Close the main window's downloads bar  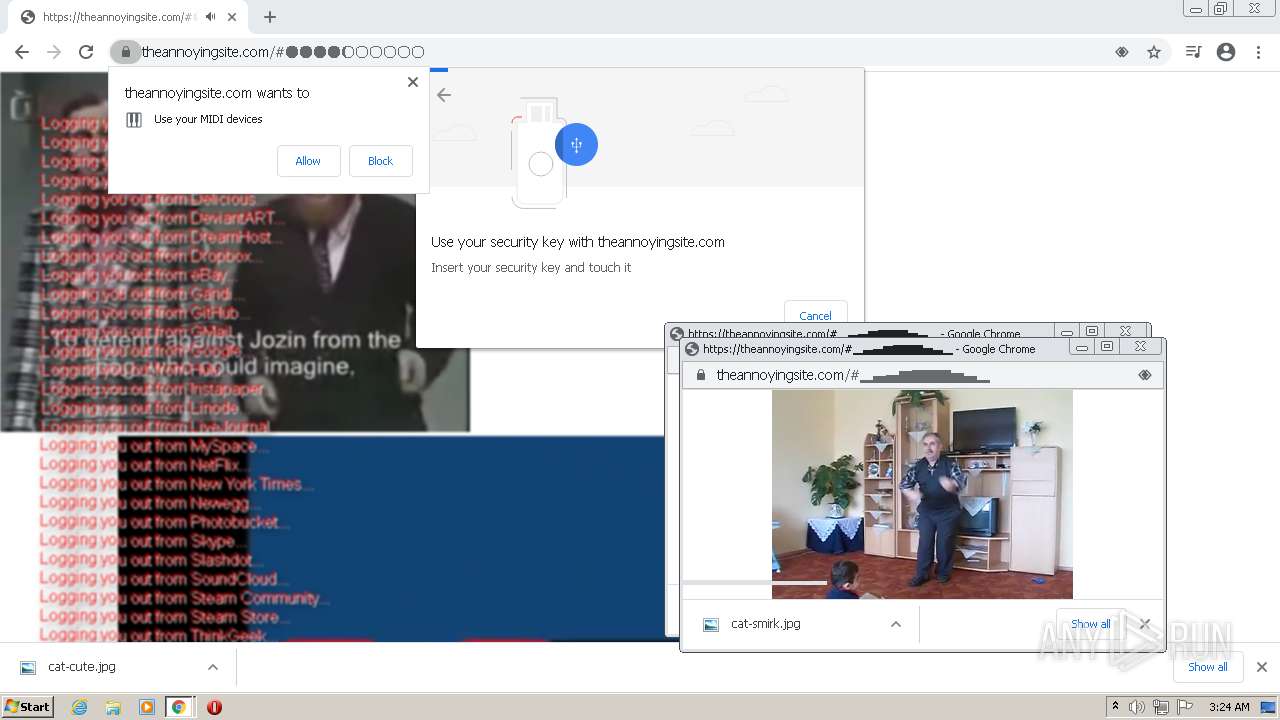coord(1262,667)
